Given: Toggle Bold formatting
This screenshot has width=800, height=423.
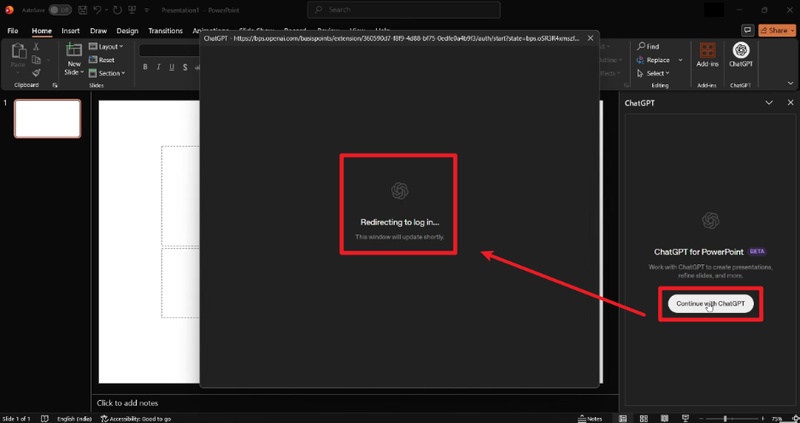Looking at the screenshot, I should 145,67.
